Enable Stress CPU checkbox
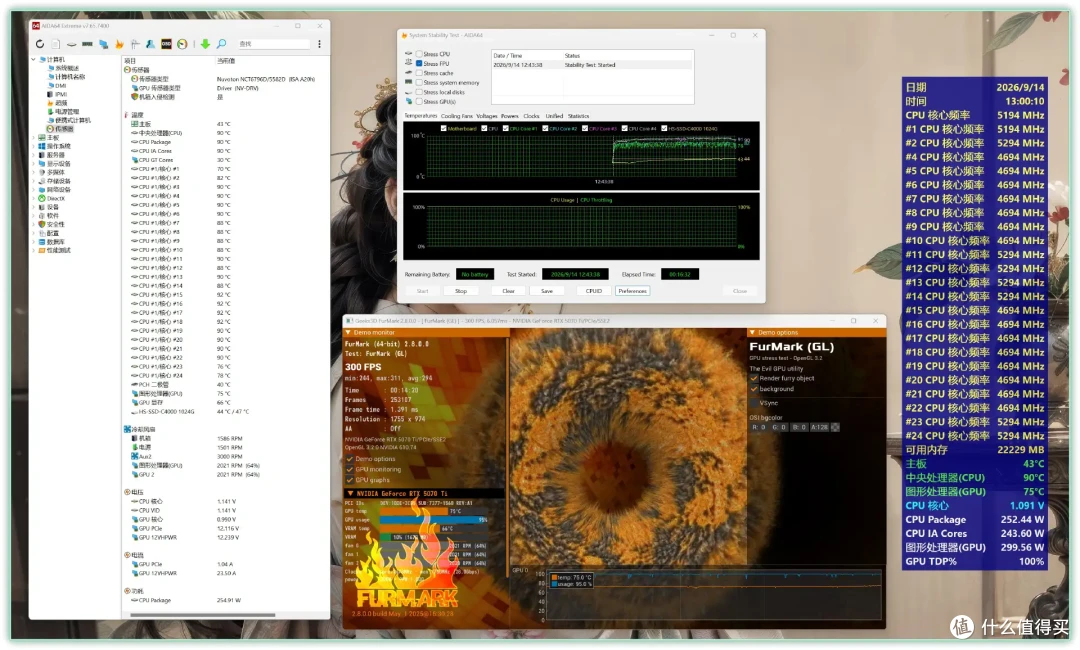Viewport: 1080px width, 650px height. pyautogui.click(x=419, y=54)
